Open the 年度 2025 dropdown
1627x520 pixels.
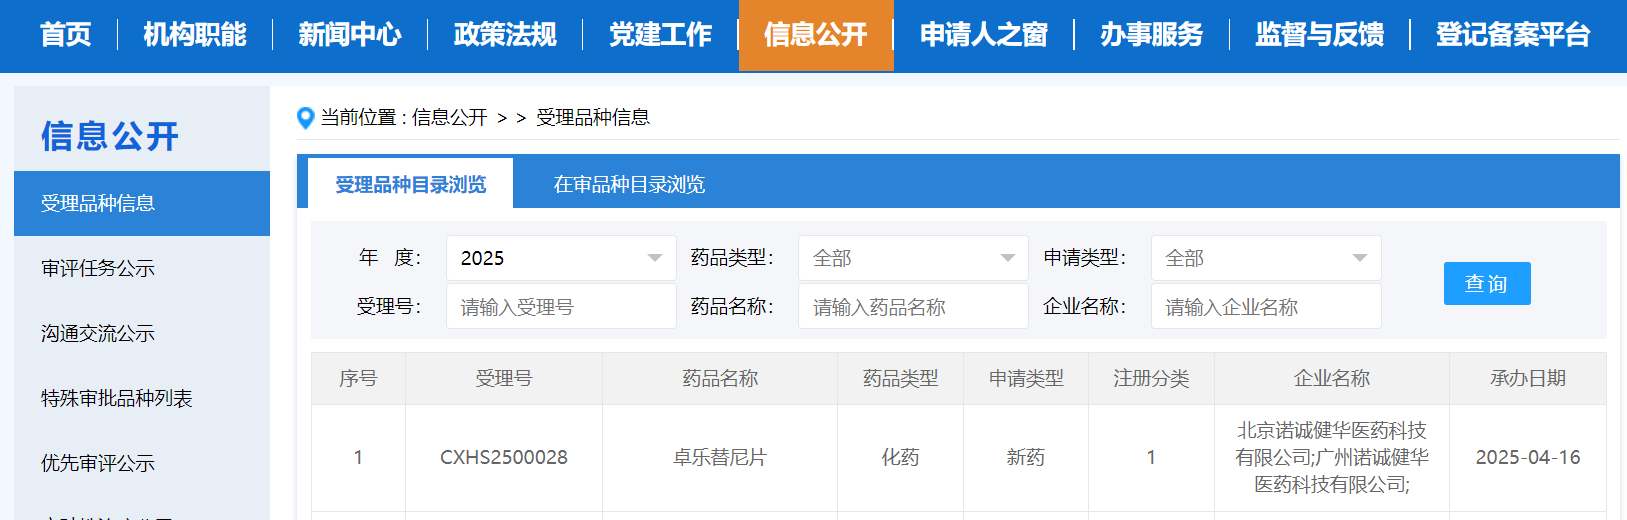pos(560,258)
